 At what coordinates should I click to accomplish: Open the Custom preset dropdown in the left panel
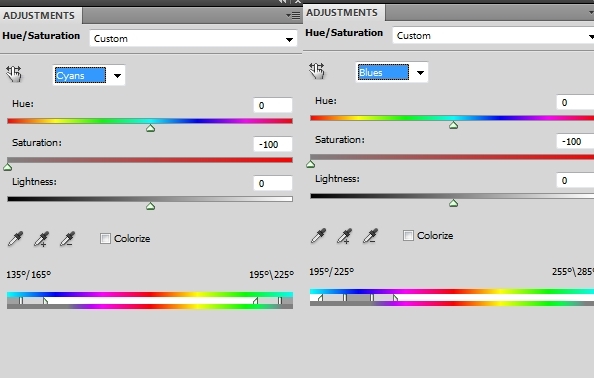193,39
